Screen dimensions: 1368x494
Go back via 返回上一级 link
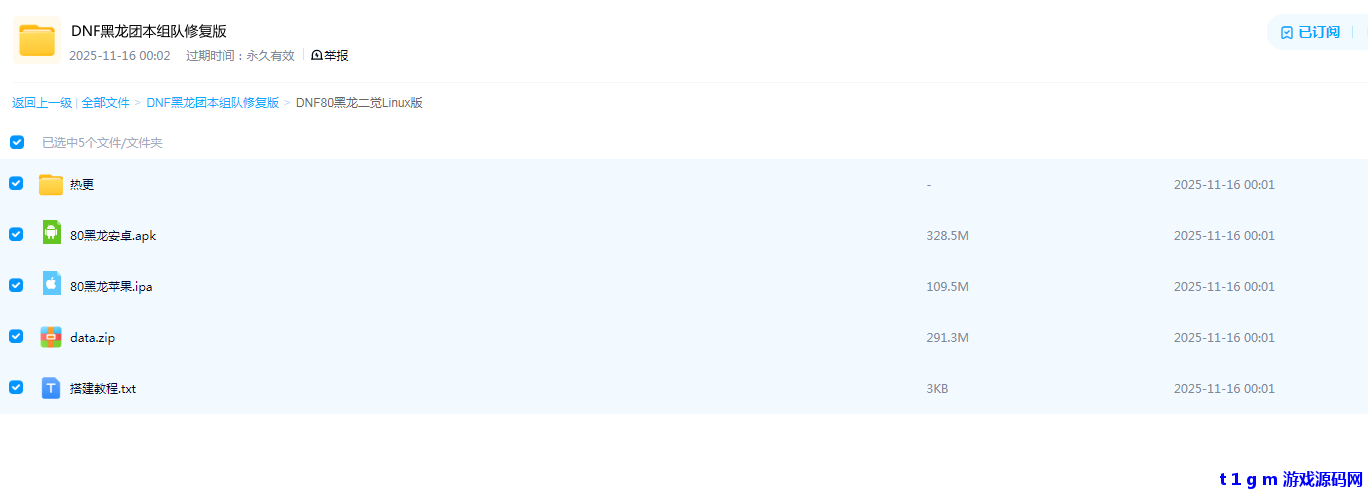42,103
